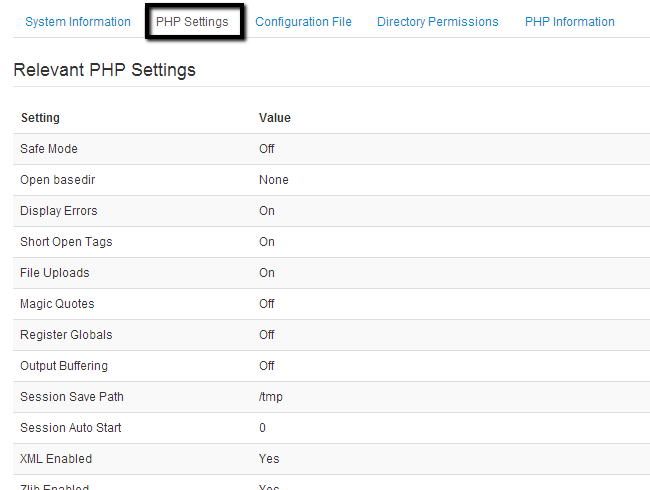Viewport: 650px width, 490px height.
Task: Click the /tmp Session Save Path value
Action: 270,397
